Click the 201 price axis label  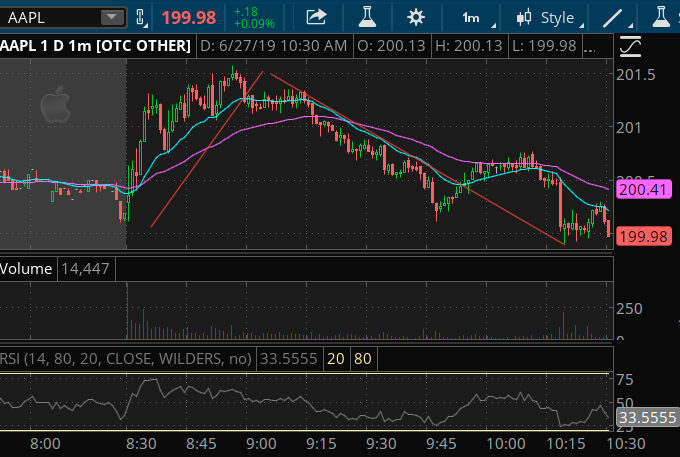pos(628,128)
